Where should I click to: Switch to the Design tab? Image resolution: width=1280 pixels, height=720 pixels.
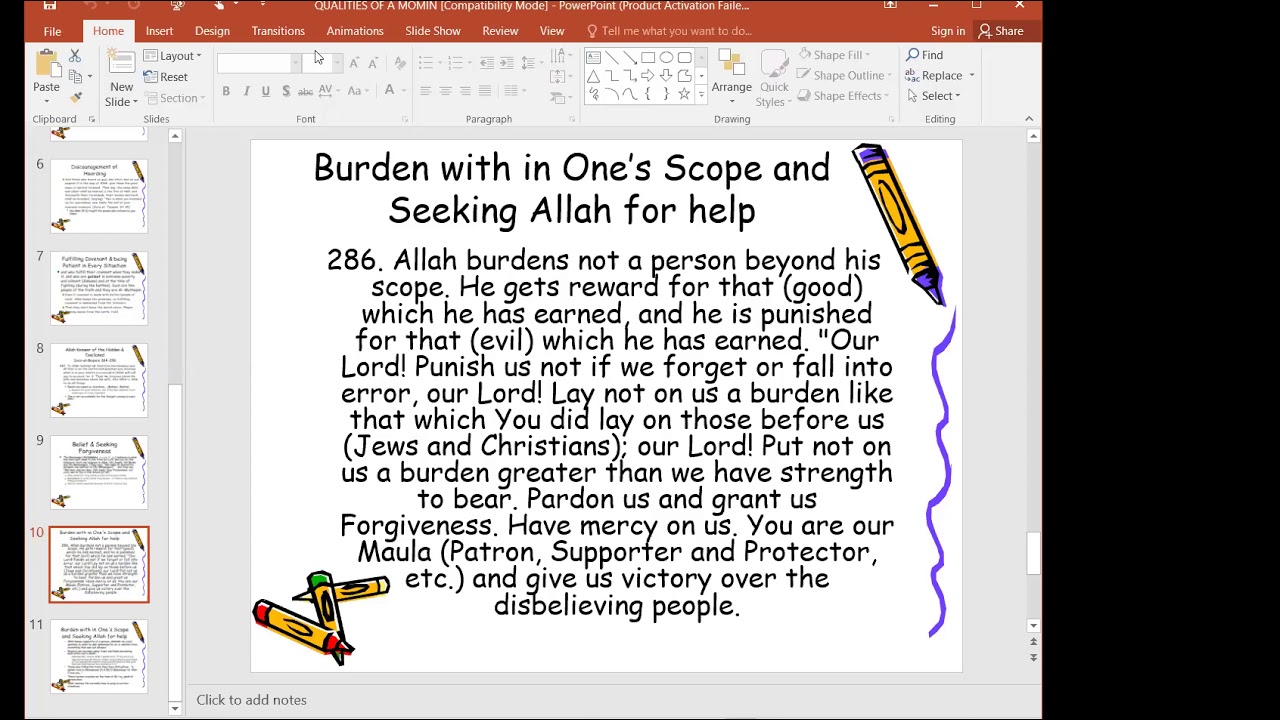(x=212, y=31)
